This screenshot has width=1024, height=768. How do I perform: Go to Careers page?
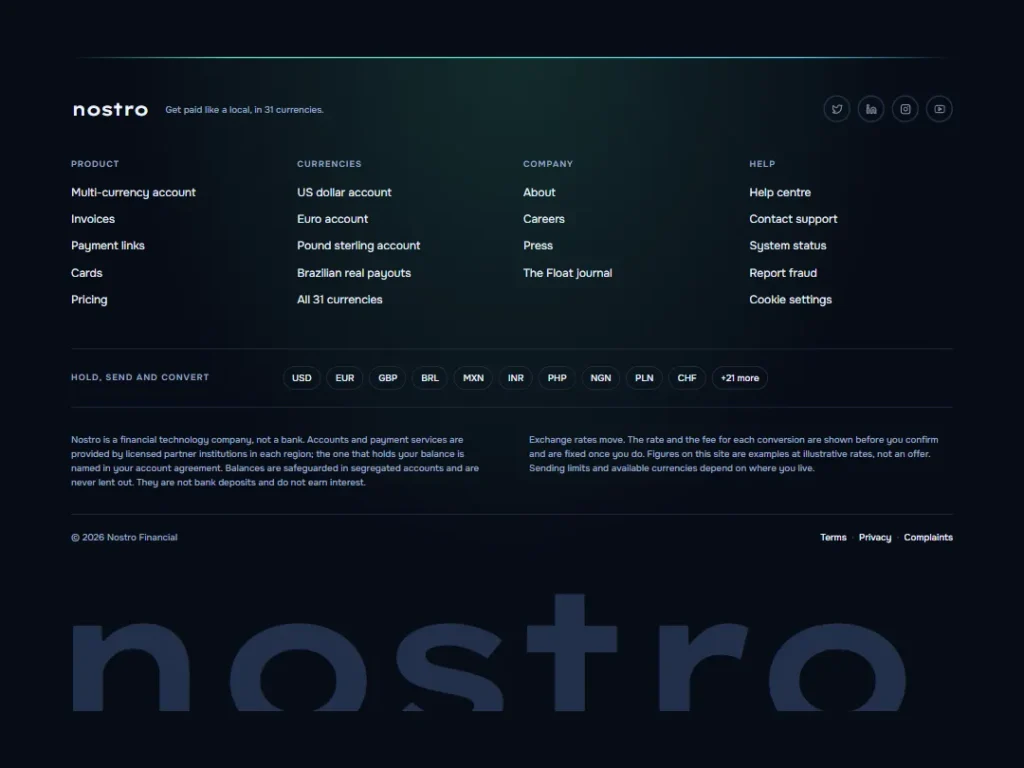(544, 219)
